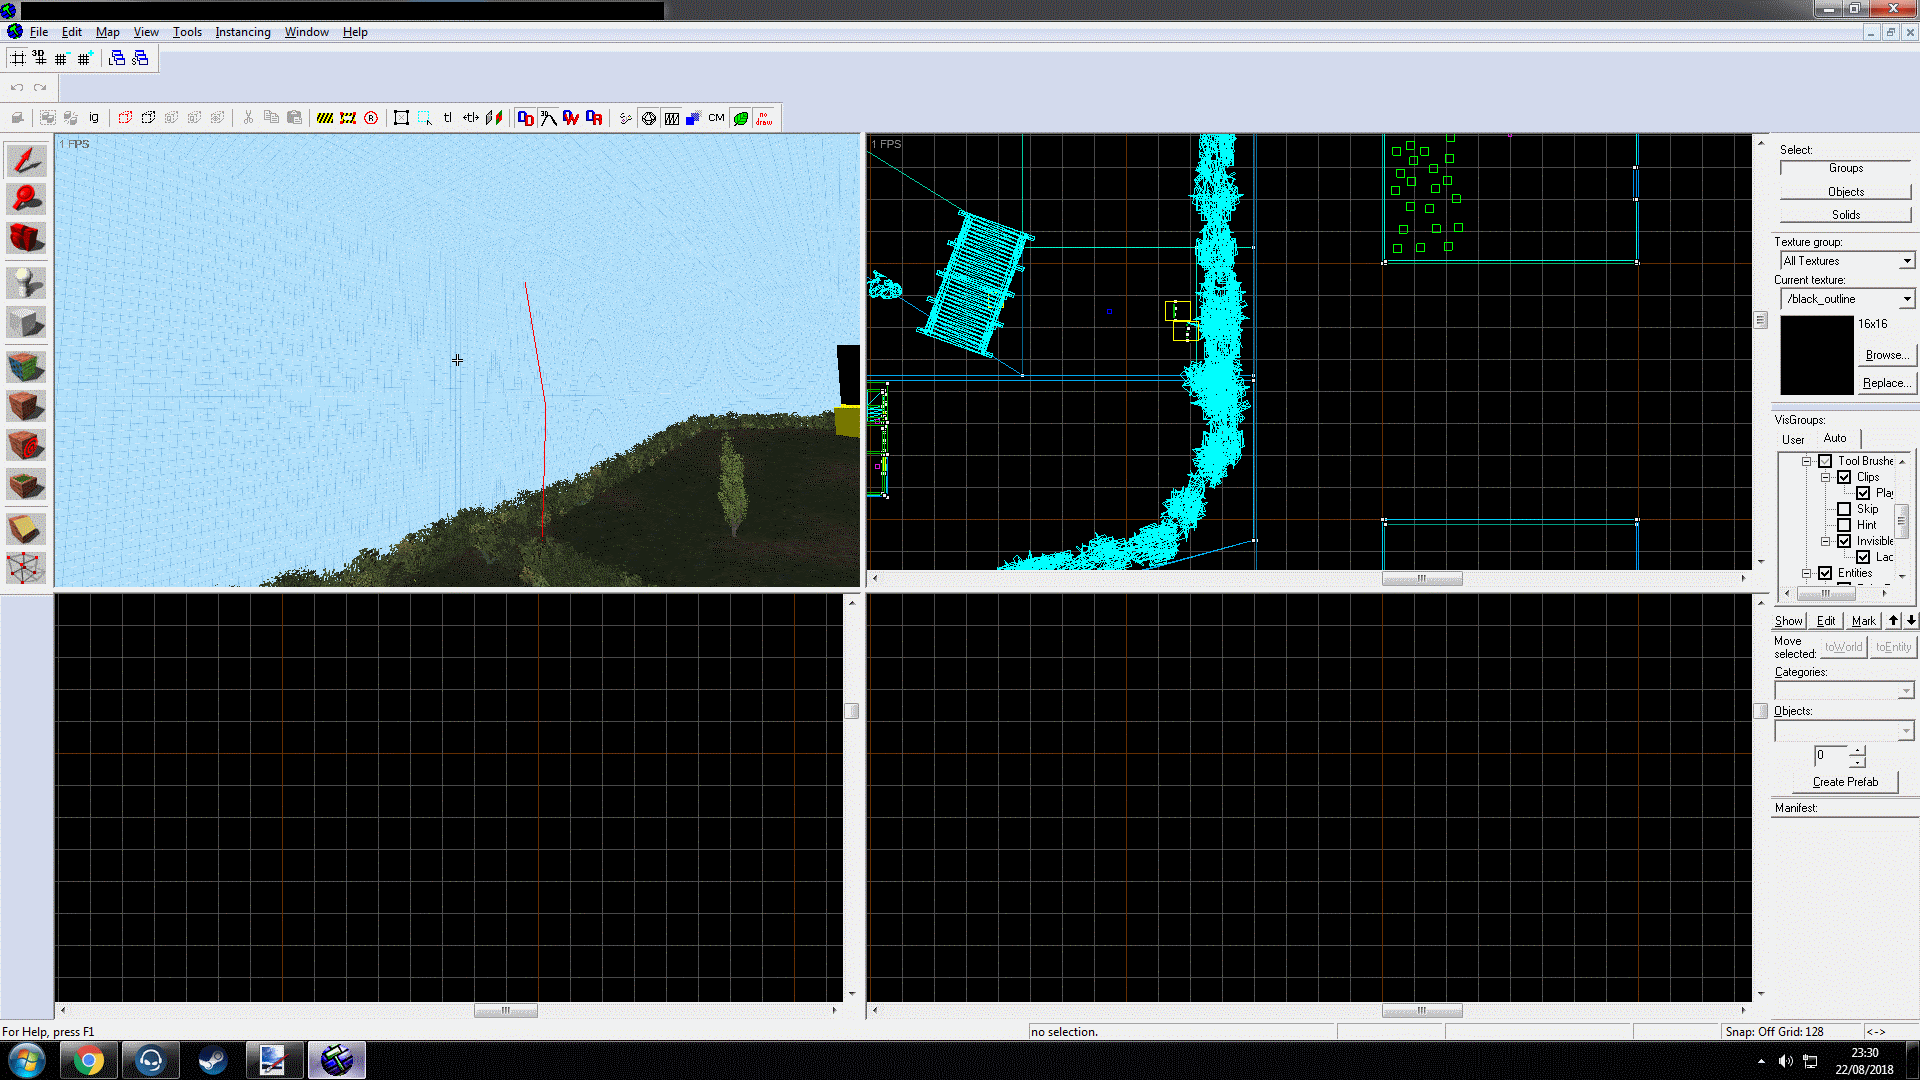This screenshot has height=1080, width=1920.
Task: Click the Solids select button
Action: pyautogui.click(x=1845, y=215)
